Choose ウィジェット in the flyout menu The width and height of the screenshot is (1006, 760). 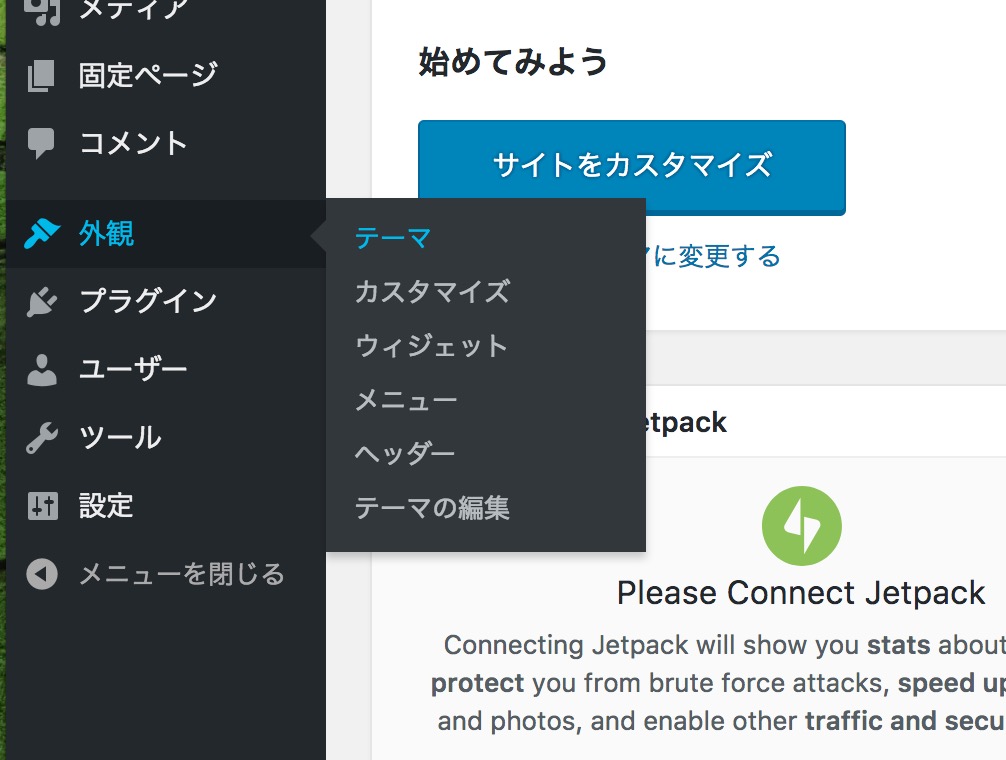[x=431, y=346]
